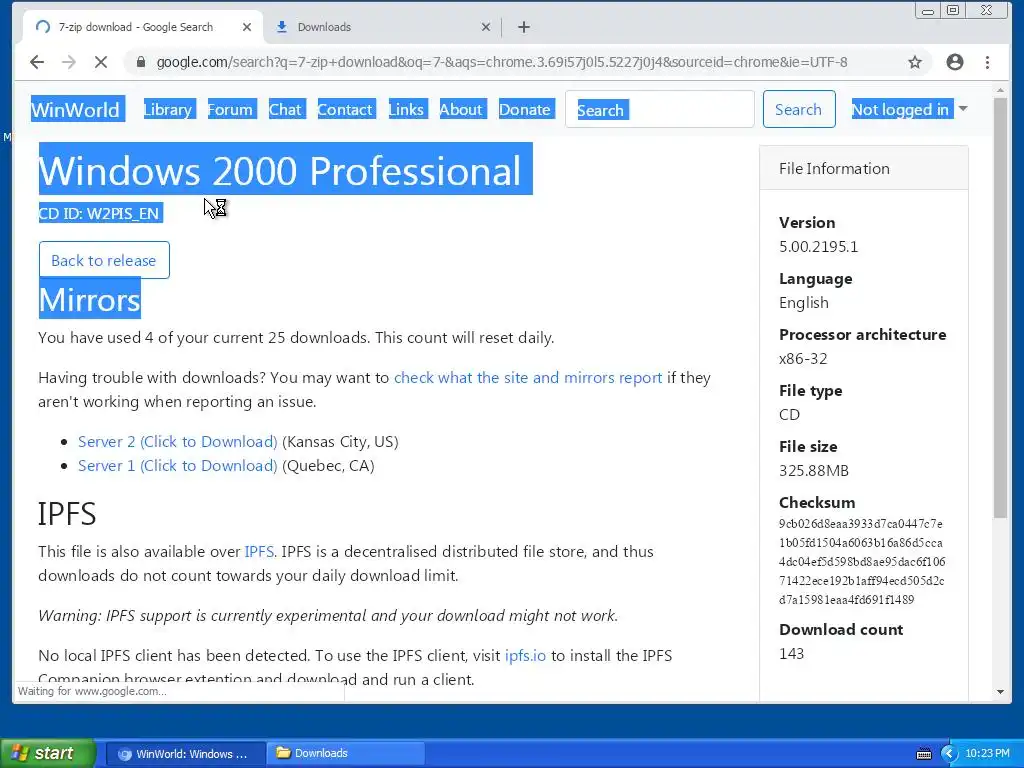The height and width of the screenshot is (768, 1024).
Task: Click the keyboard icon in system tray
Action: (923, 754)
